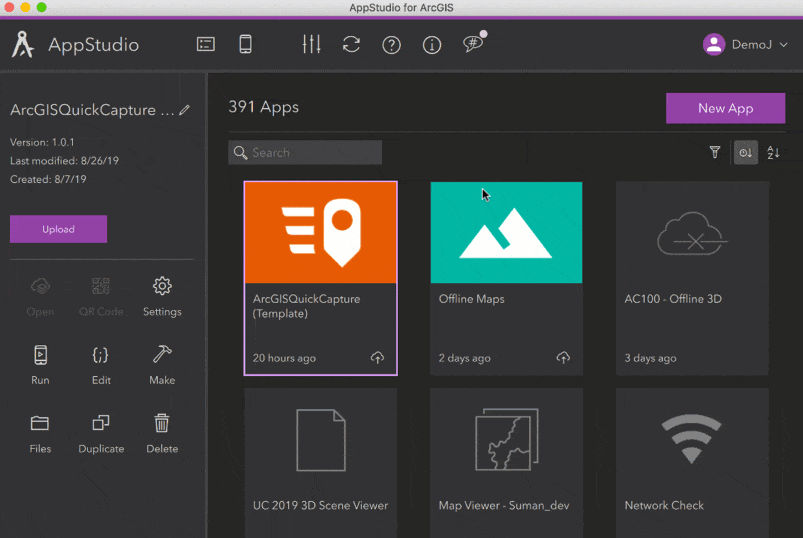Open the desktop gallery view icon
803x538 pixels.
click(x=205, y=45)
